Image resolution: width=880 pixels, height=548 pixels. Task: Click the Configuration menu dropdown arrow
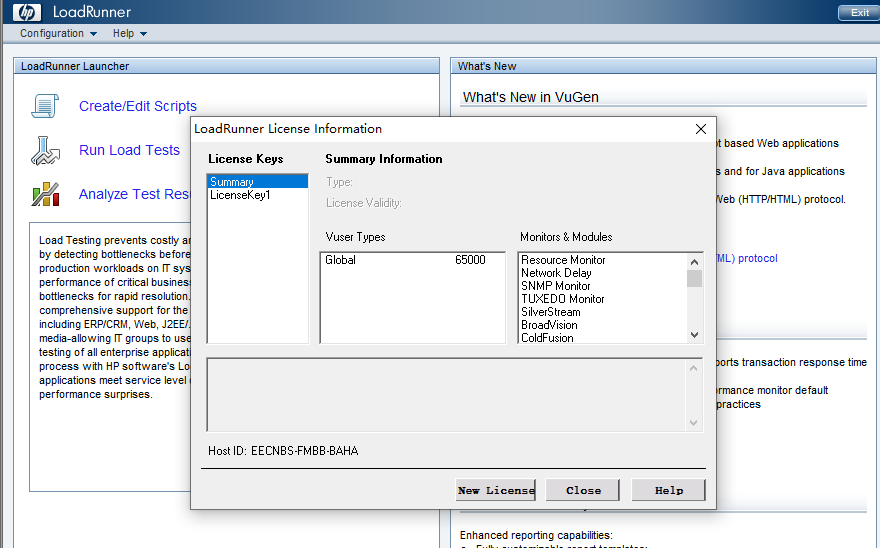click(x=93, y=34)
